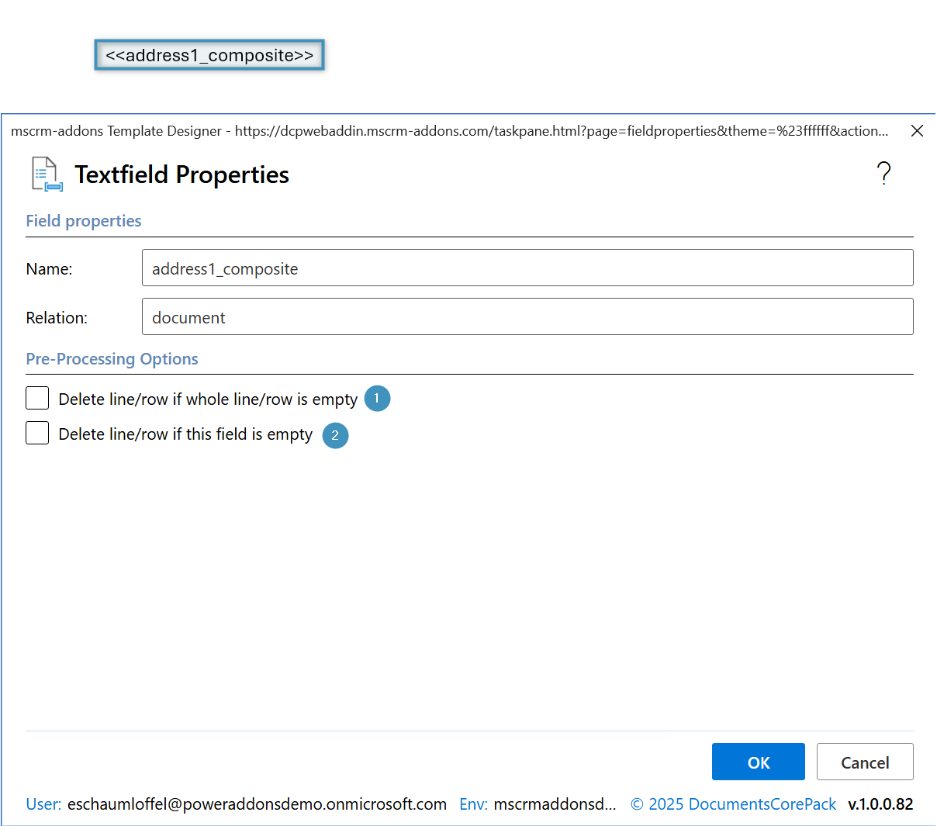This screenshot has height=826, width=936.
Task: Focus the Relation input field
Action: pos(527,317)
